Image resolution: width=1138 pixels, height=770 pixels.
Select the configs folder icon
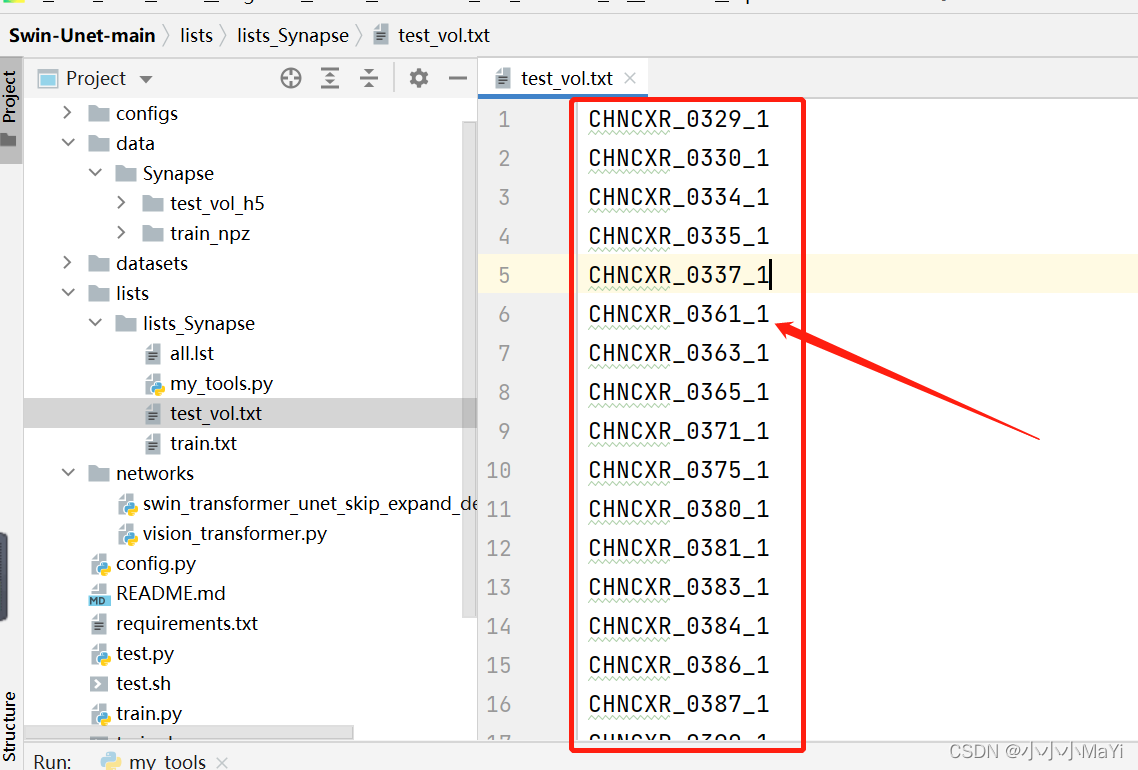tap(99, 113)
